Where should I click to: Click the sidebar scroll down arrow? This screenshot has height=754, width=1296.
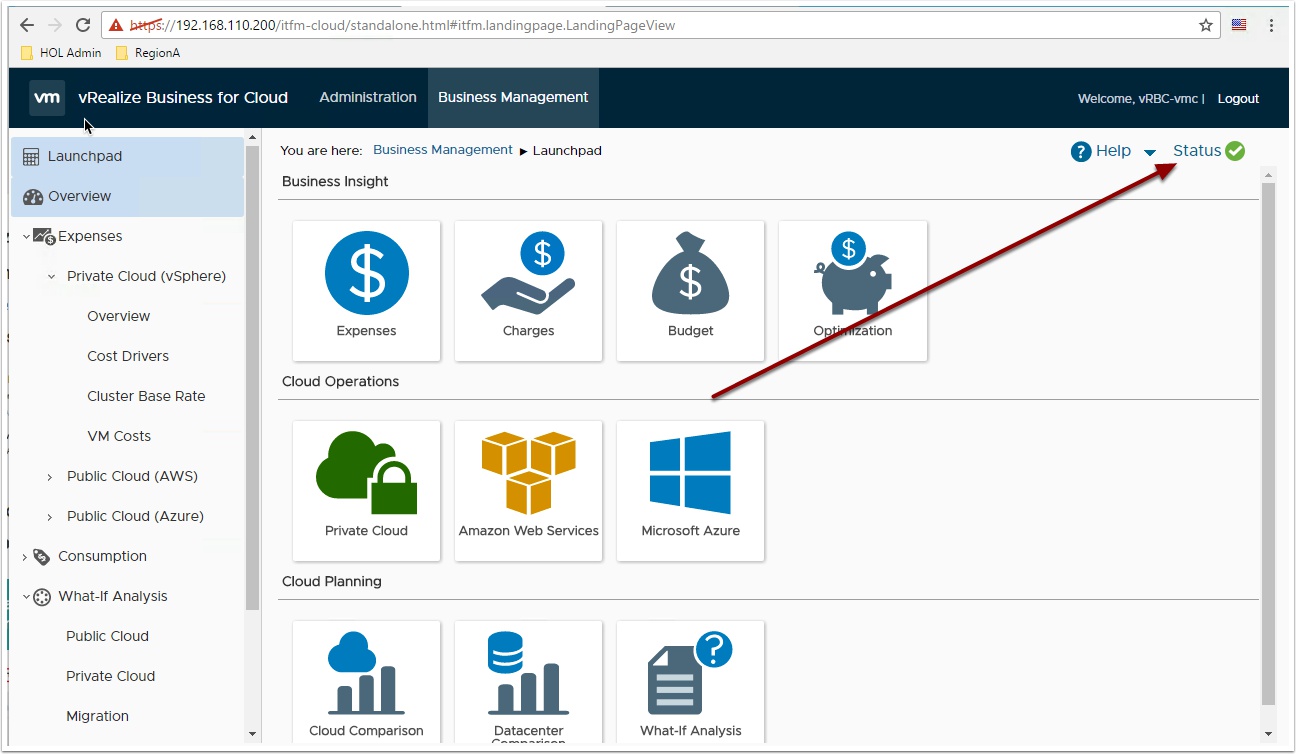[253, 734]
